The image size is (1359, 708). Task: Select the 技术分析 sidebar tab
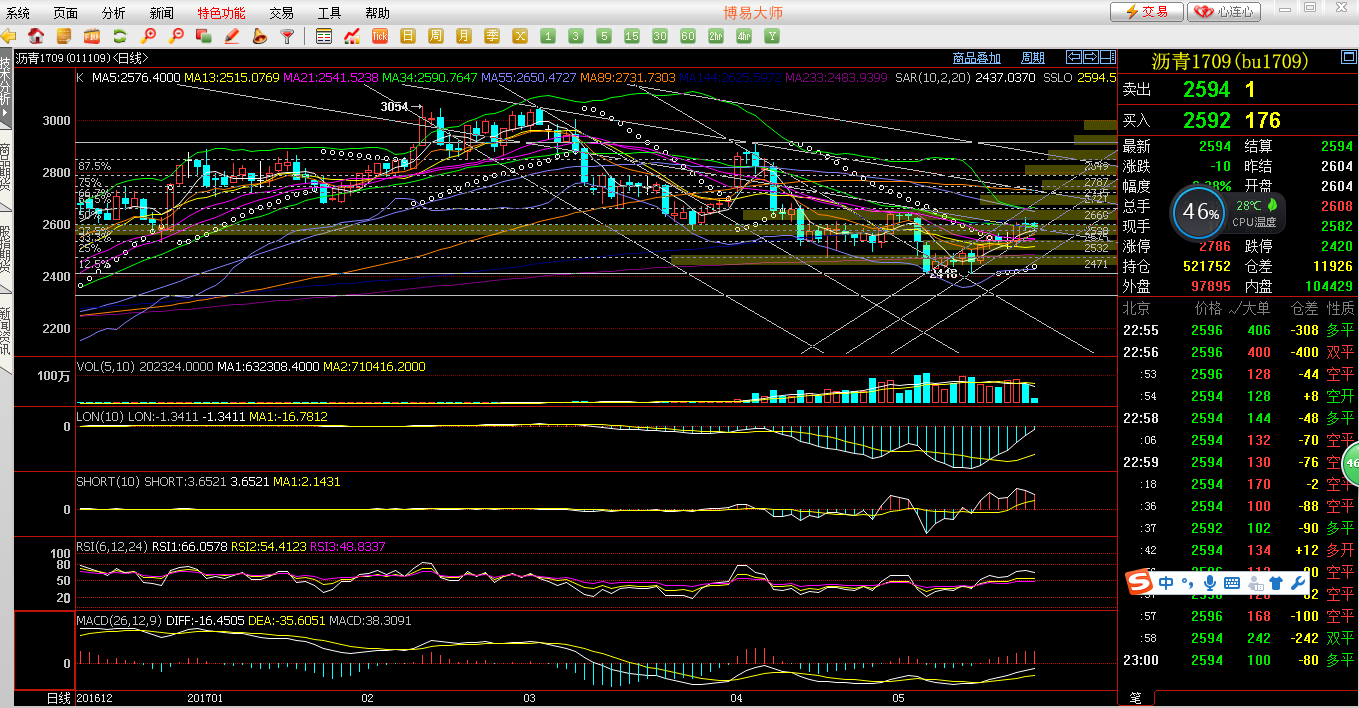point(6,90)
